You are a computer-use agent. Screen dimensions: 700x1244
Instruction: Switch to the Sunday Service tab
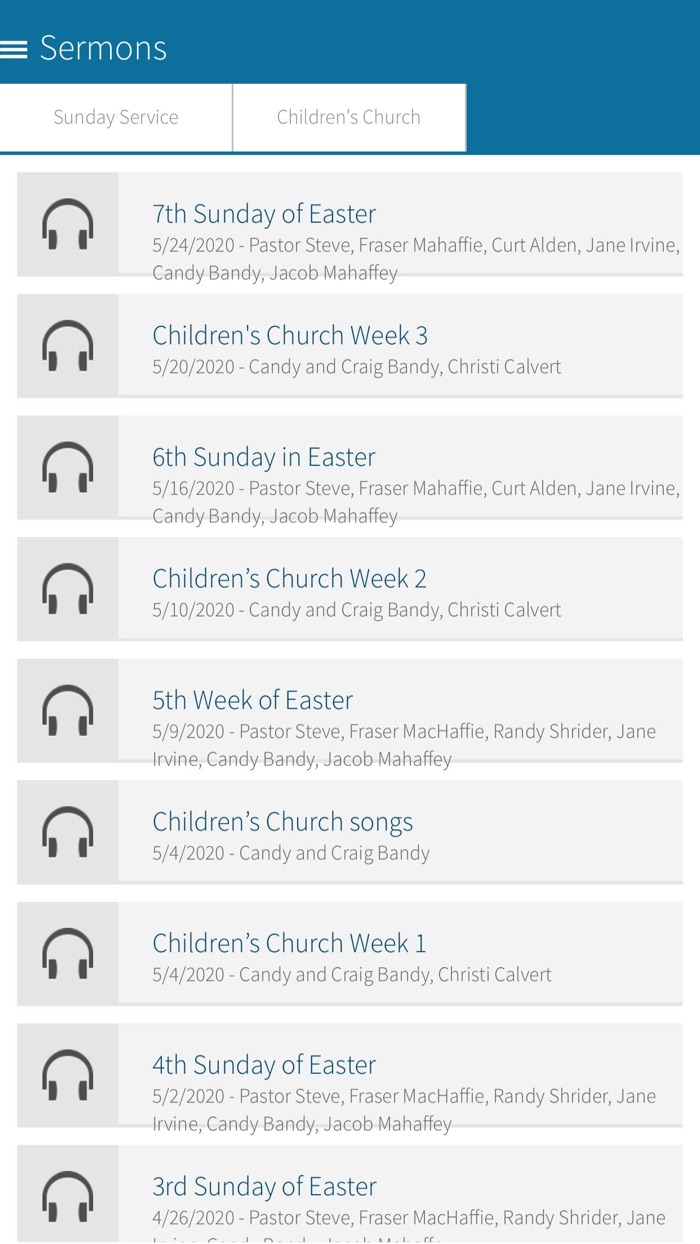pos(116,117)
